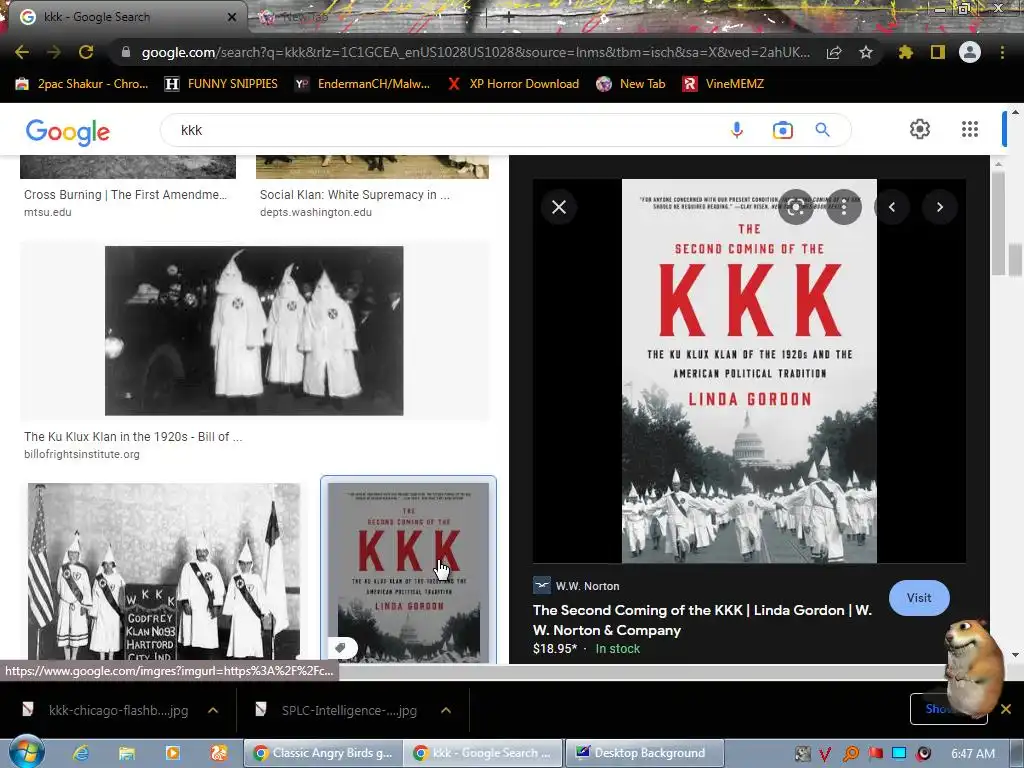Screen dimensions: 1024x768
Task: Open New Tab bookmark
Action: coord(631,84)
